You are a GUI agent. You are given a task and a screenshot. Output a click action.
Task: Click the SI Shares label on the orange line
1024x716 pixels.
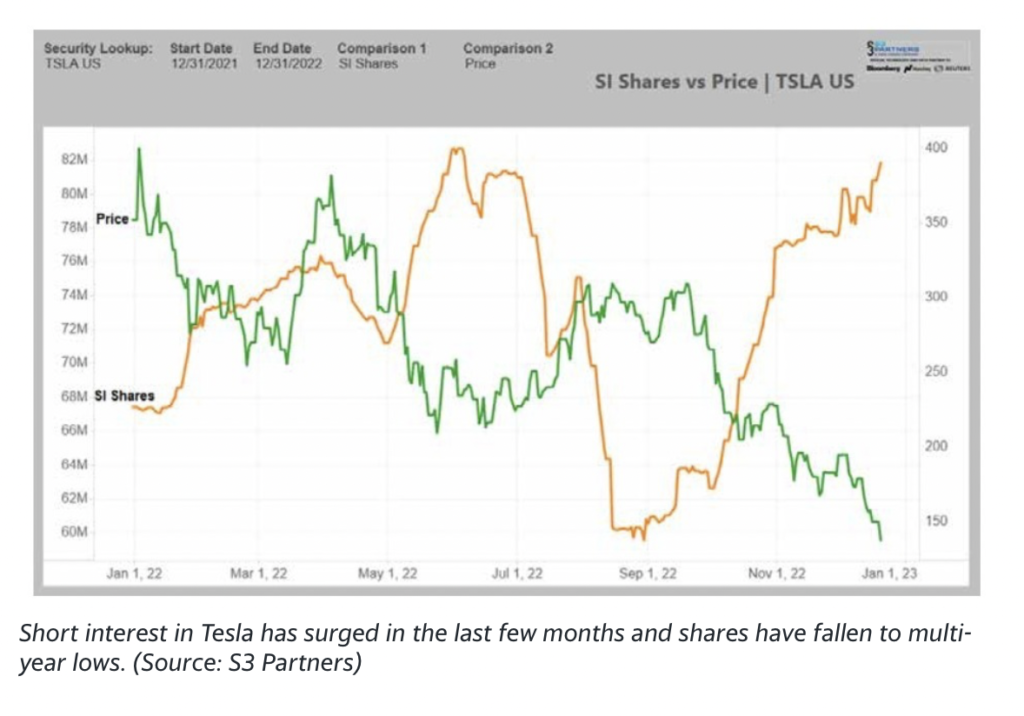point(124,396)
